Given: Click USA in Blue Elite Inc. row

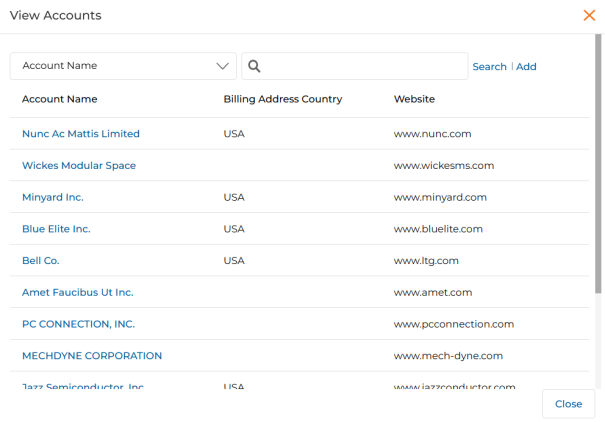Looking at the screenshot, I should (x=234, y=229).
